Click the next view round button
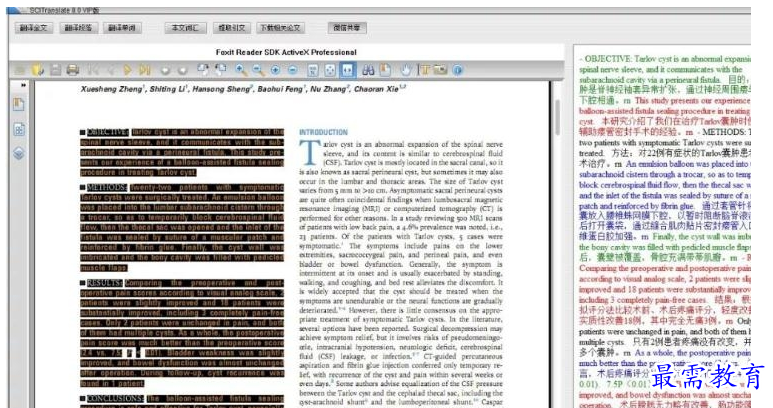773x408 pixels. coord(182,70)
